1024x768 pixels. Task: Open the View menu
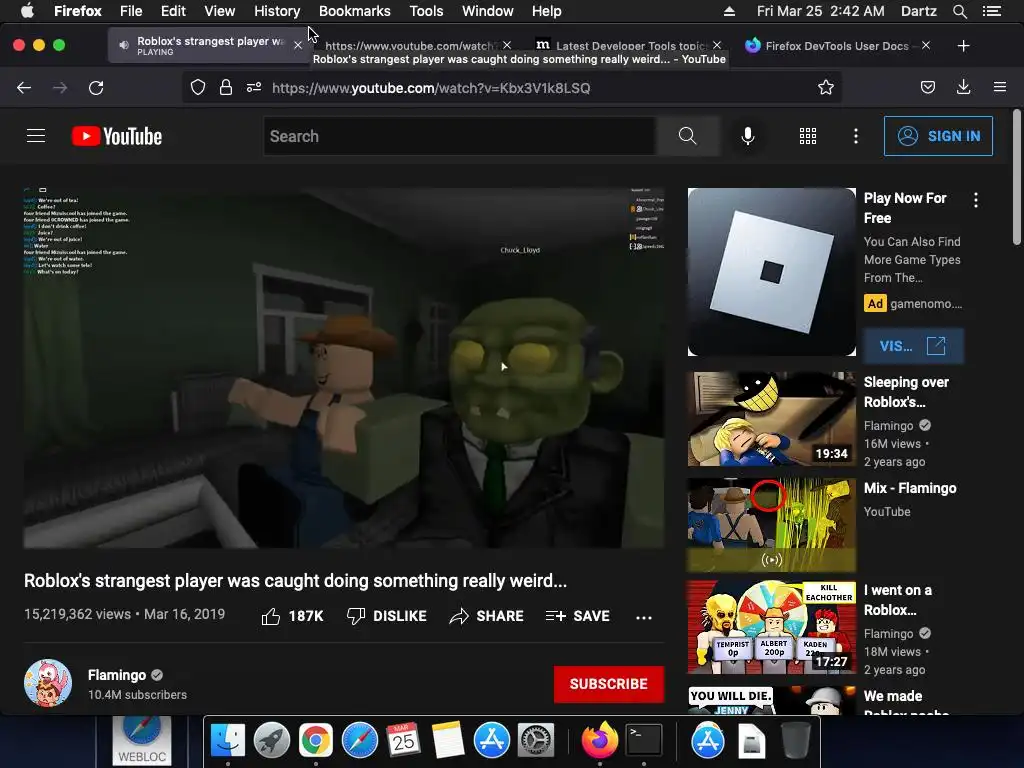219,11
